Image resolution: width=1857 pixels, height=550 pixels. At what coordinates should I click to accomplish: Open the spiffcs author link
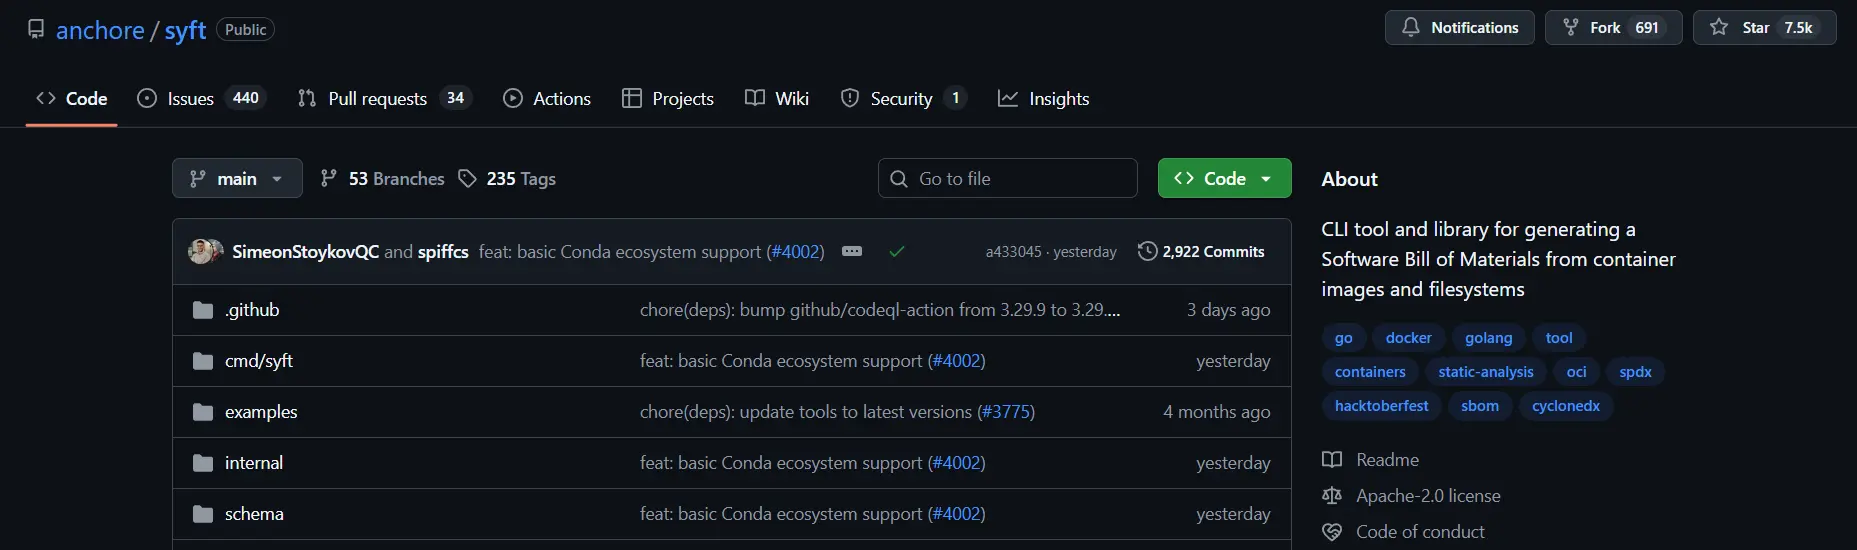click(x=443, y=252)
